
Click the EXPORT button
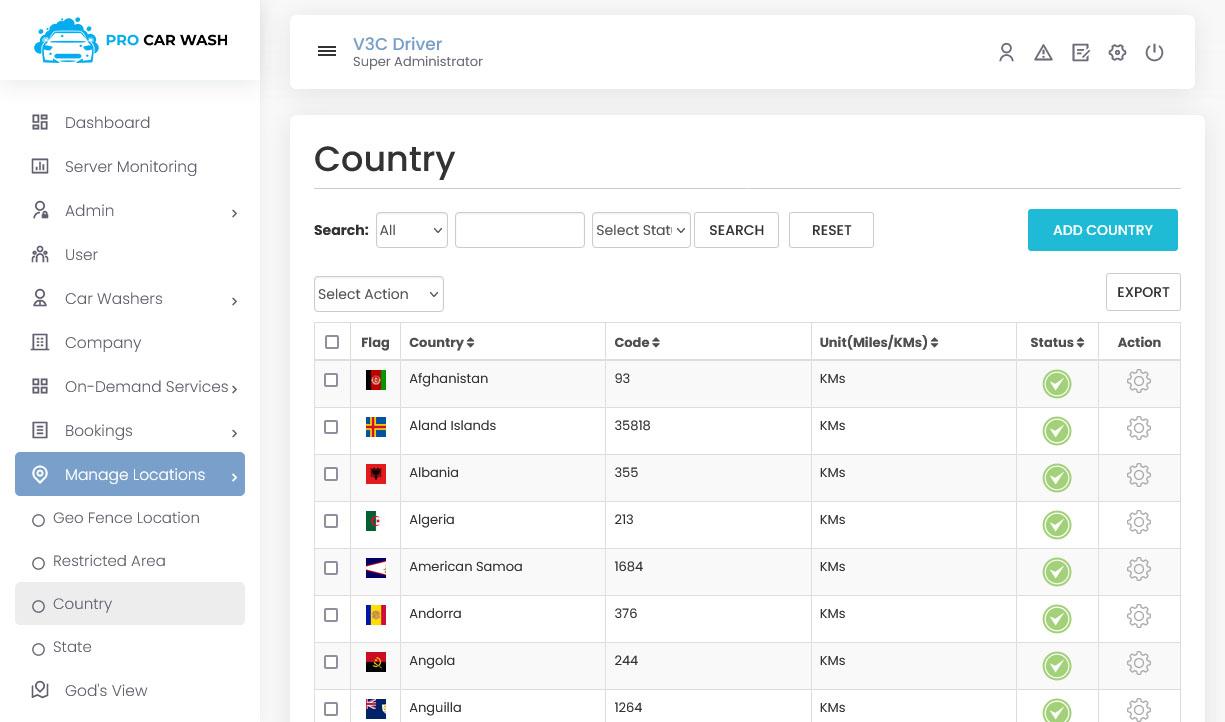click(x=1143, y=292)
